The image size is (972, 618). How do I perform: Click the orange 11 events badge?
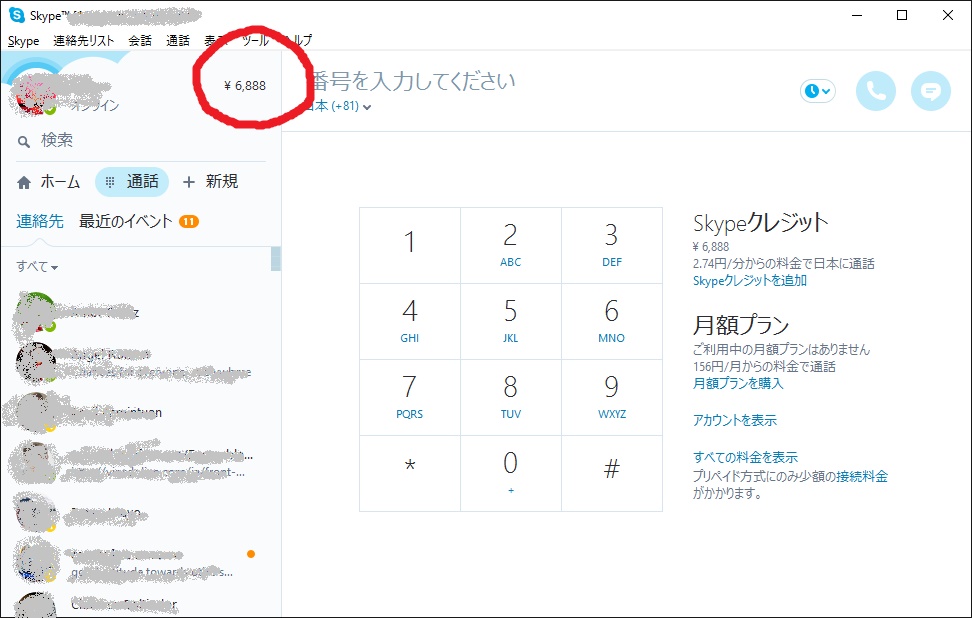click(x=189, y=221)
